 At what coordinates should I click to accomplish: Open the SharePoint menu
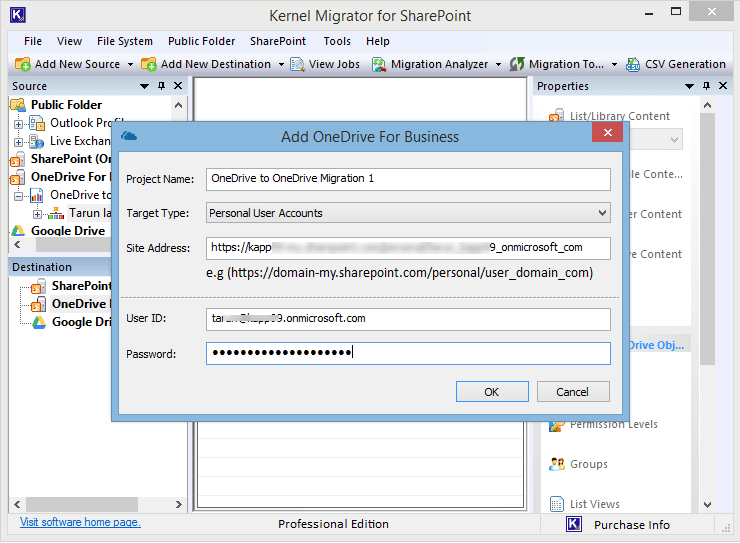pyautogui.click(x=278, y=42)
